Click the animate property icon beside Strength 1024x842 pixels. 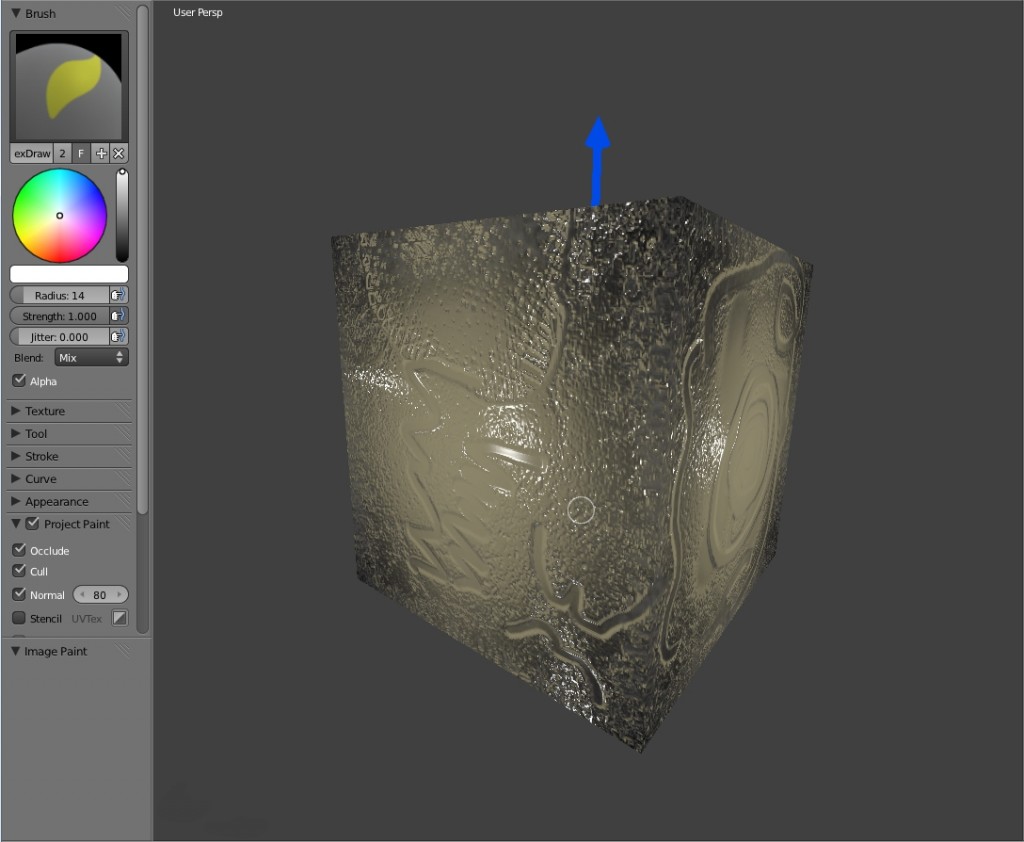click(x=120, y=315)
